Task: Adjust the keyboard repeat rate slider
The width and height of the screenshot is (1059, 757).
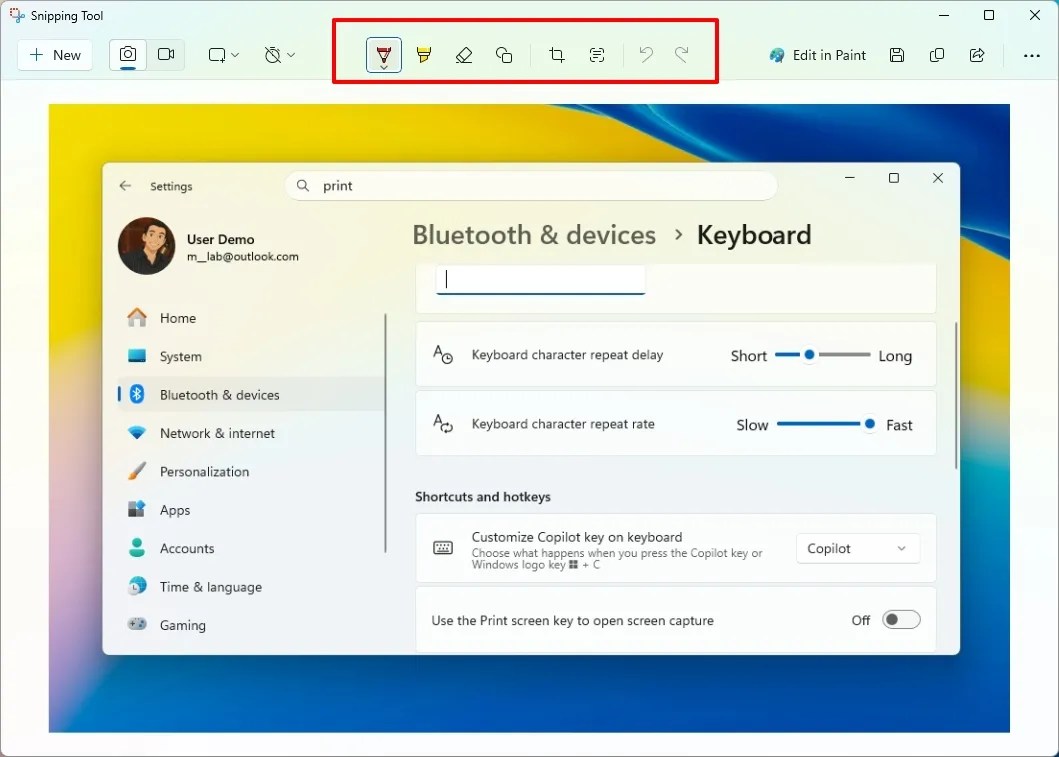Action: 826,424
